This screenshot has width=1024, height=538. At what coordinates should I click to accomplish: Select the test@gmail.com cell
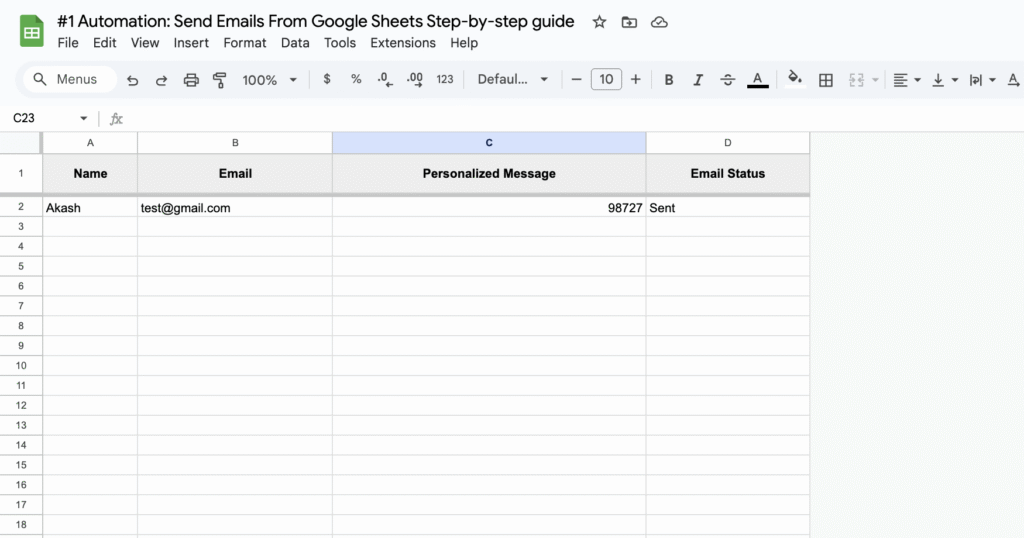(235, 208)
